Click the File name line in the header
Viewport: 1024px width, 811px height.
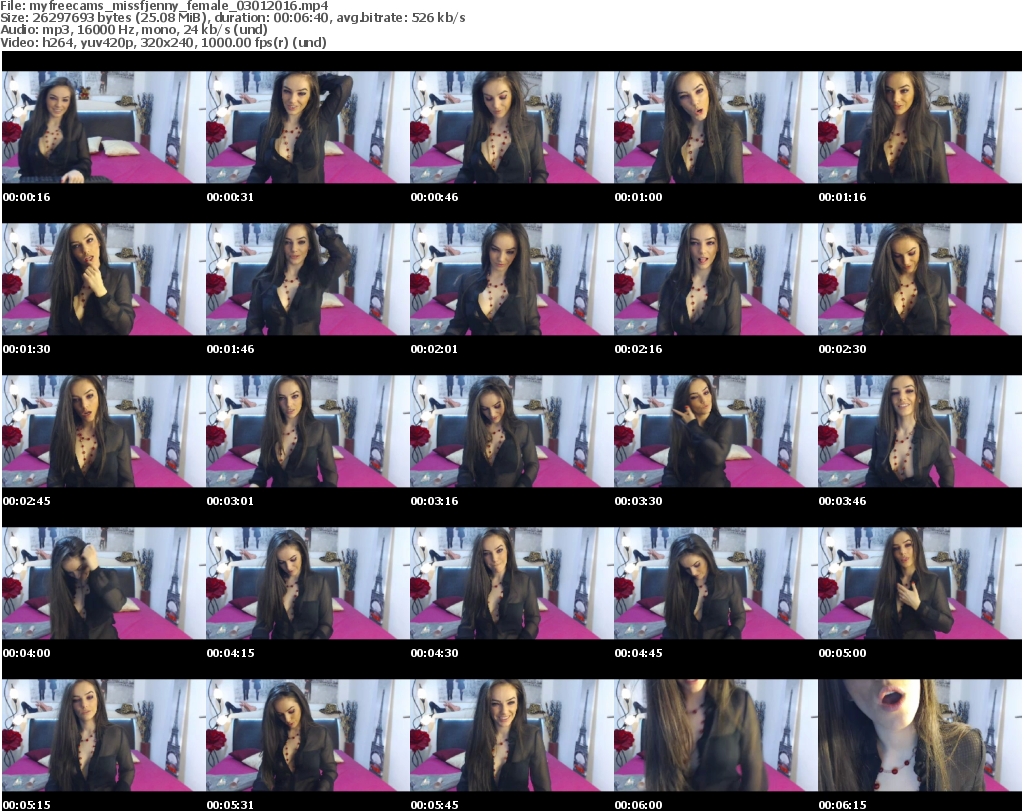(164, 6)
